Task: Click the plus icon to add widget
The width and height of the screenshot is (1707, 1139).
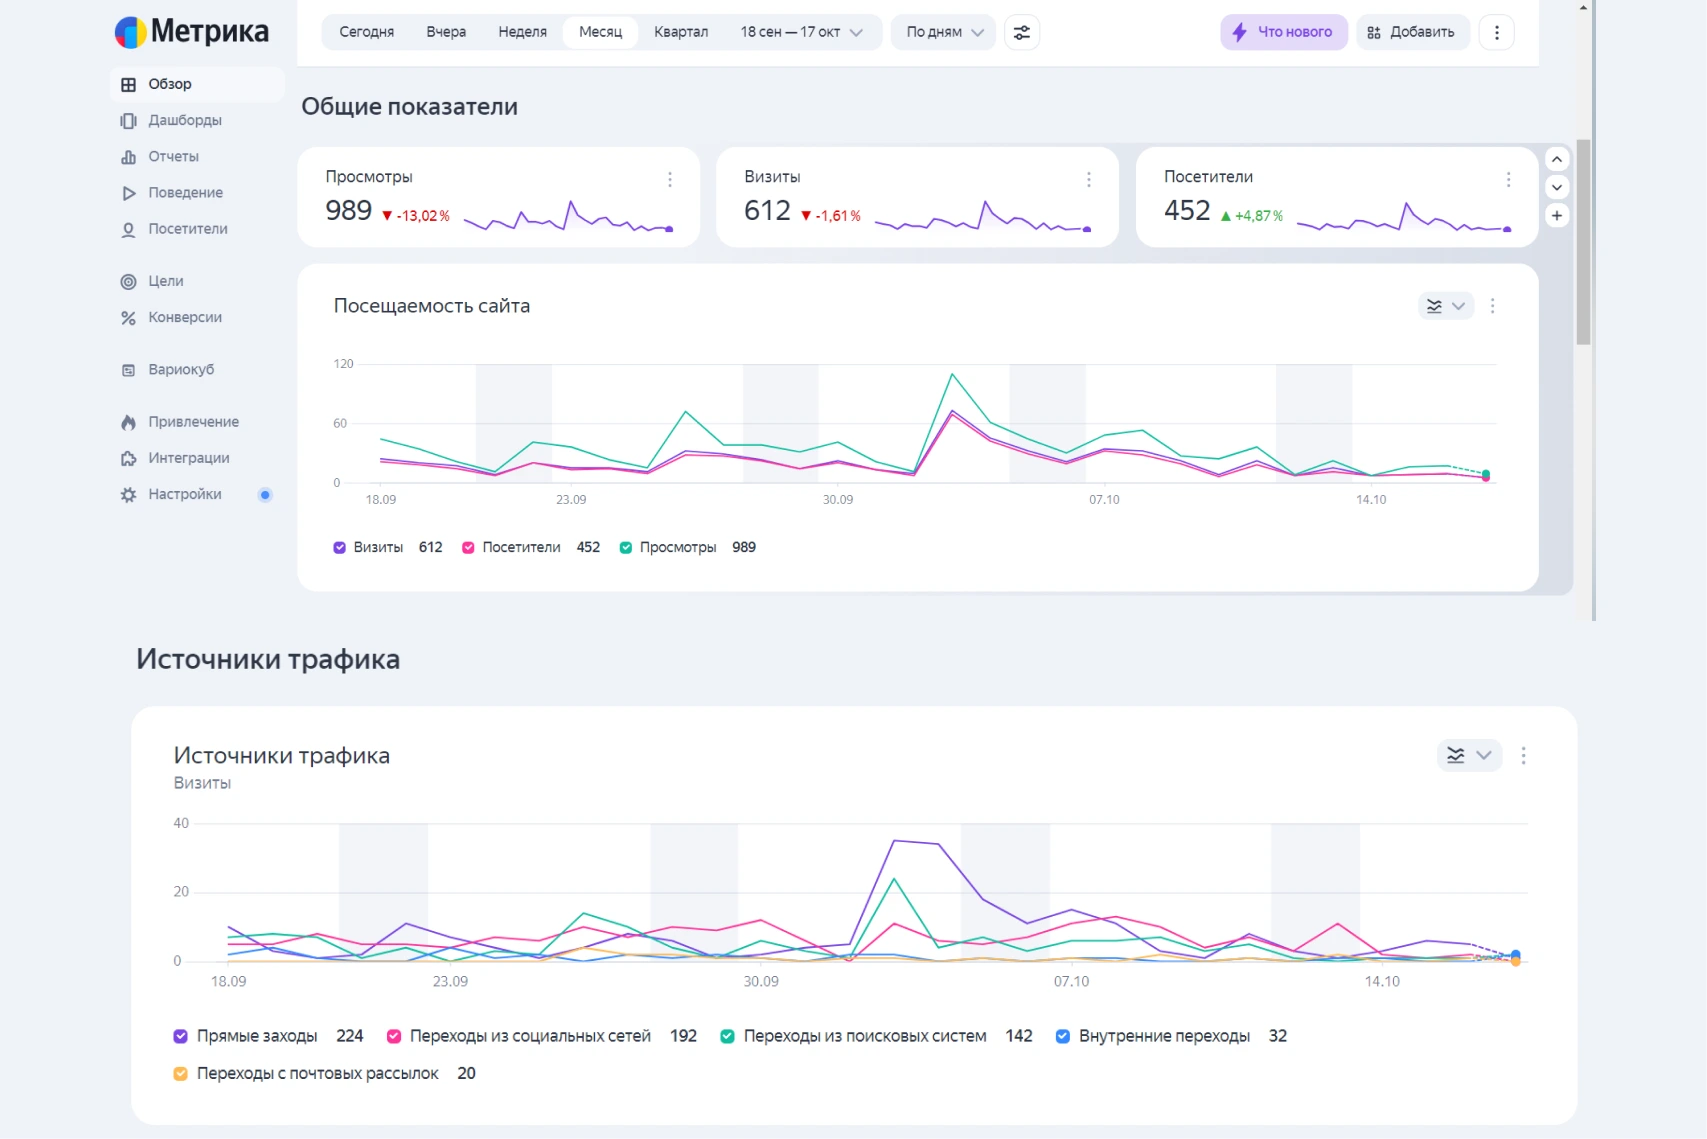Action: coord(1557,216)
